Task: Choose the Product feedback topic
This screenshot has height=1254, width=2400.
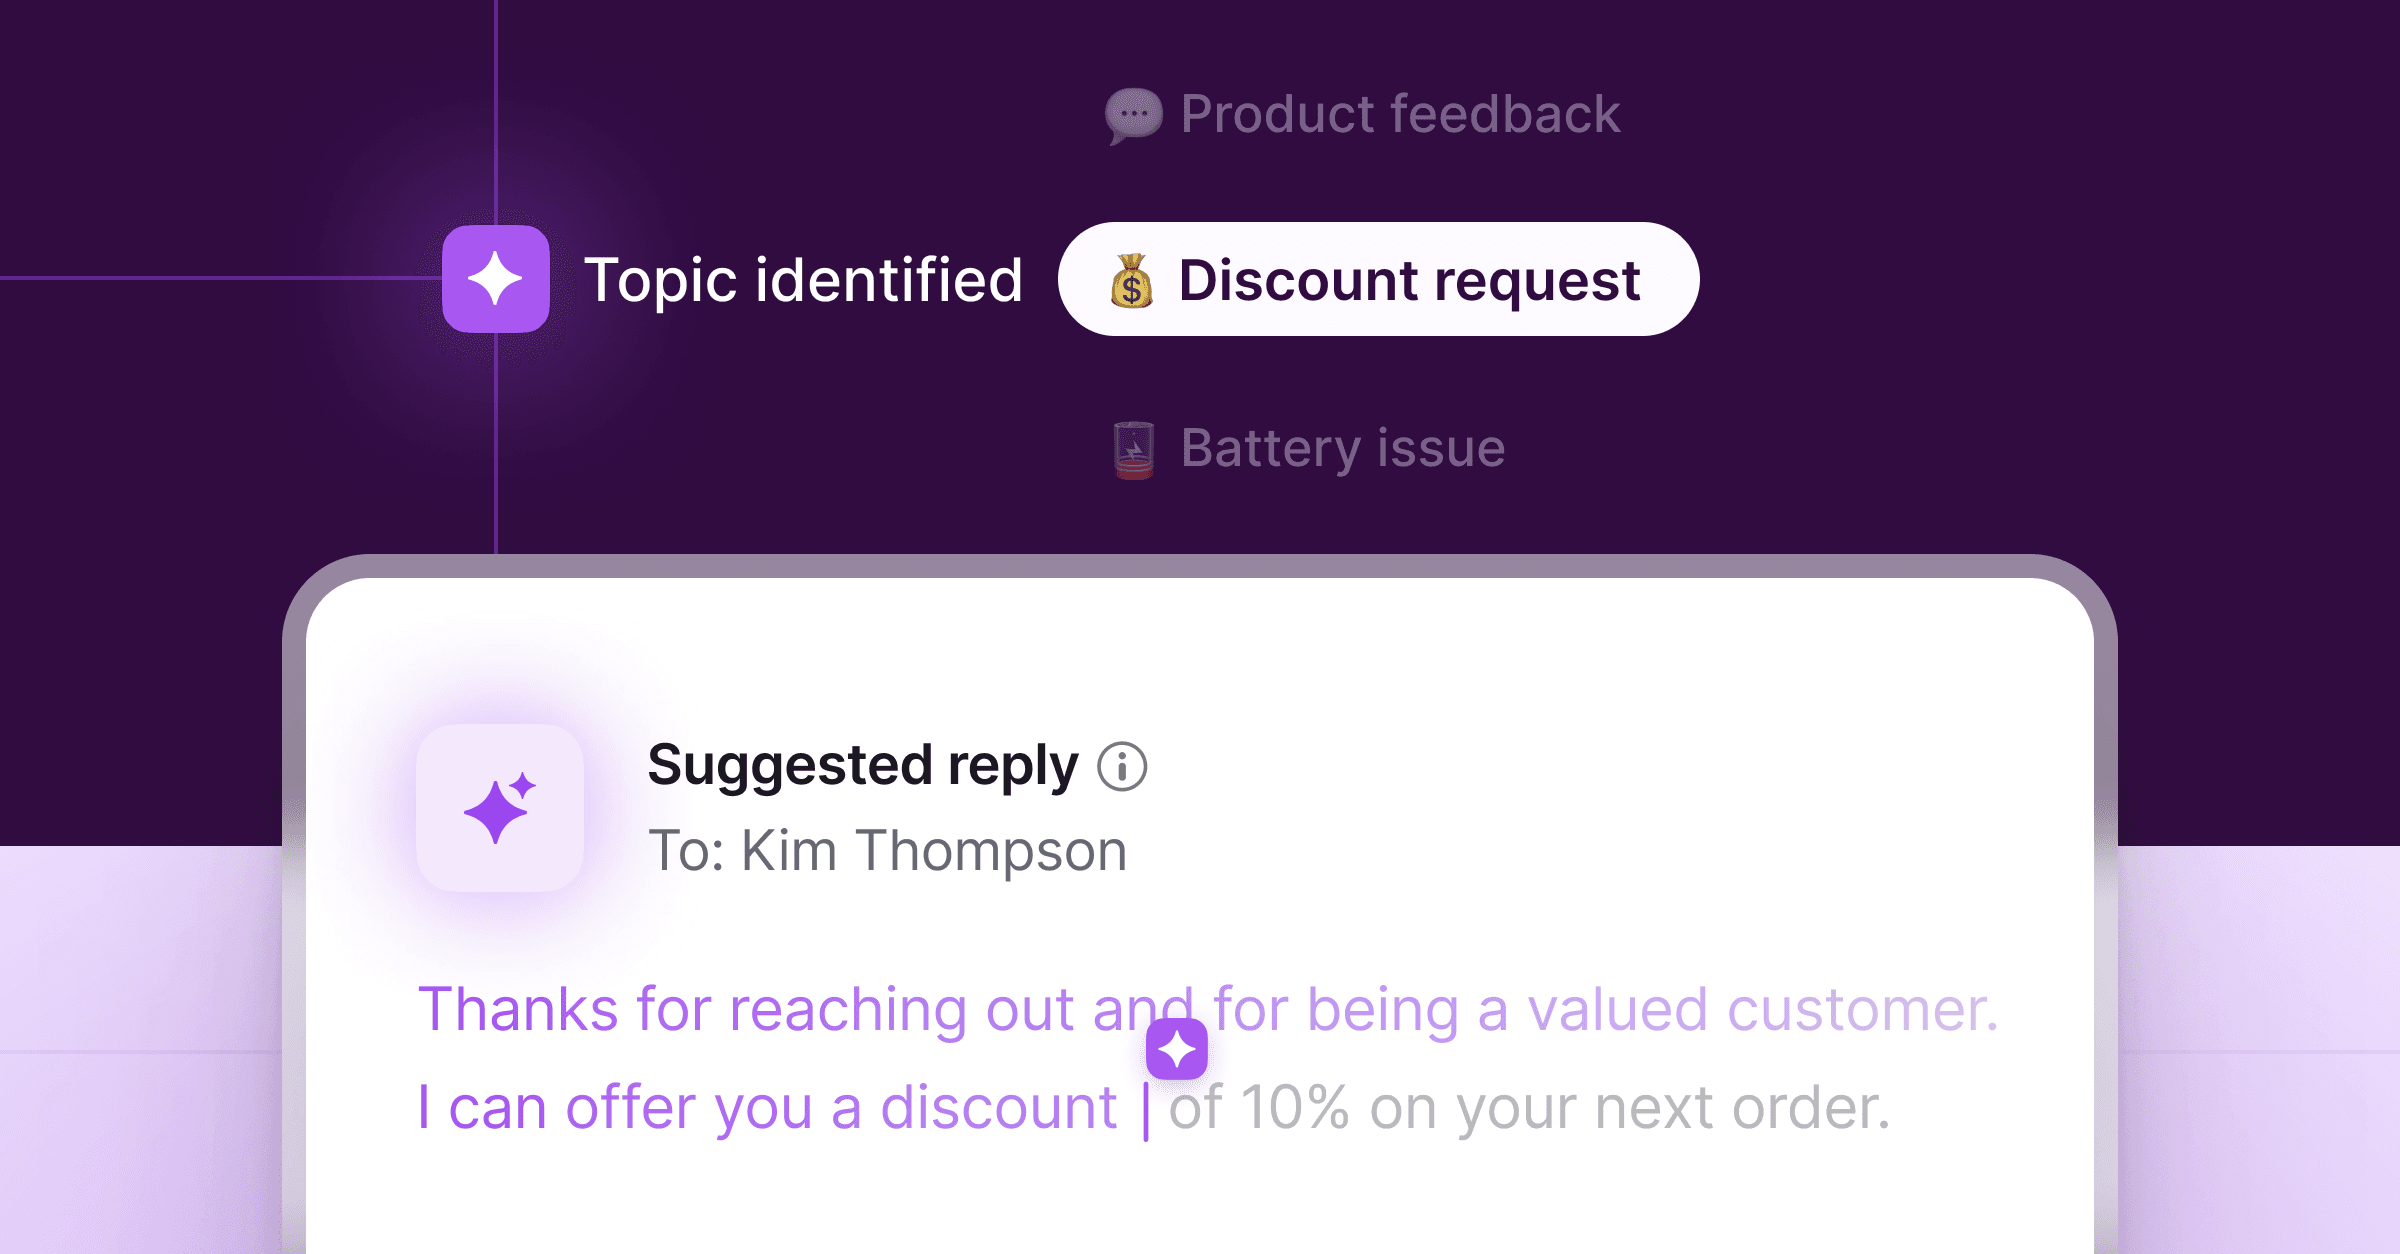Action: point(1399,114)
